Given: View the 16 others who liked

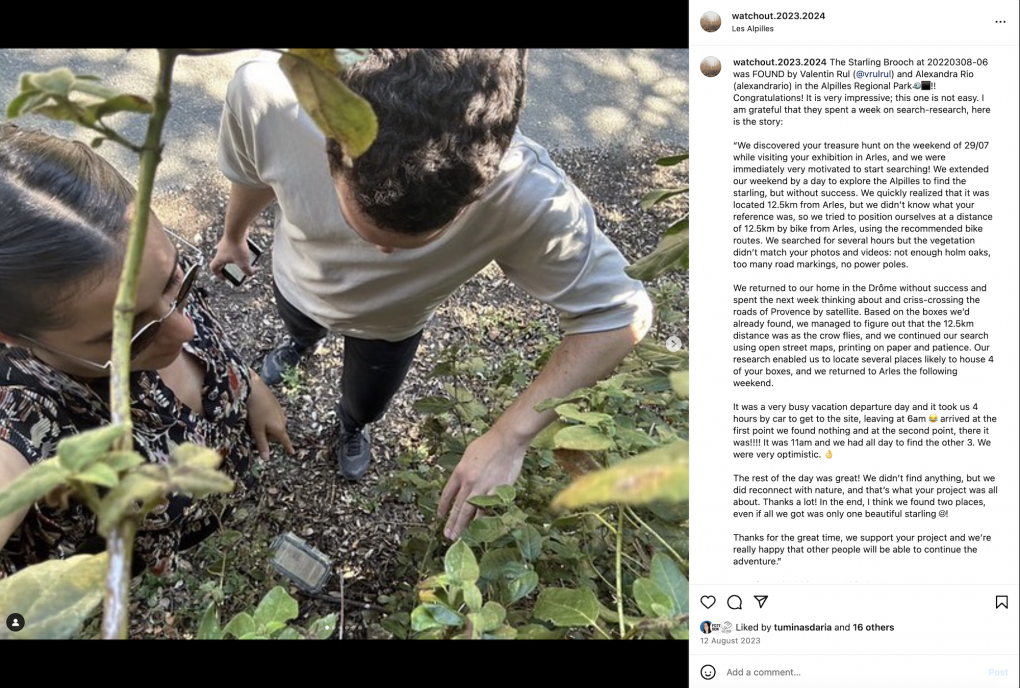Looking at the screenshot, I should point(873,628).
